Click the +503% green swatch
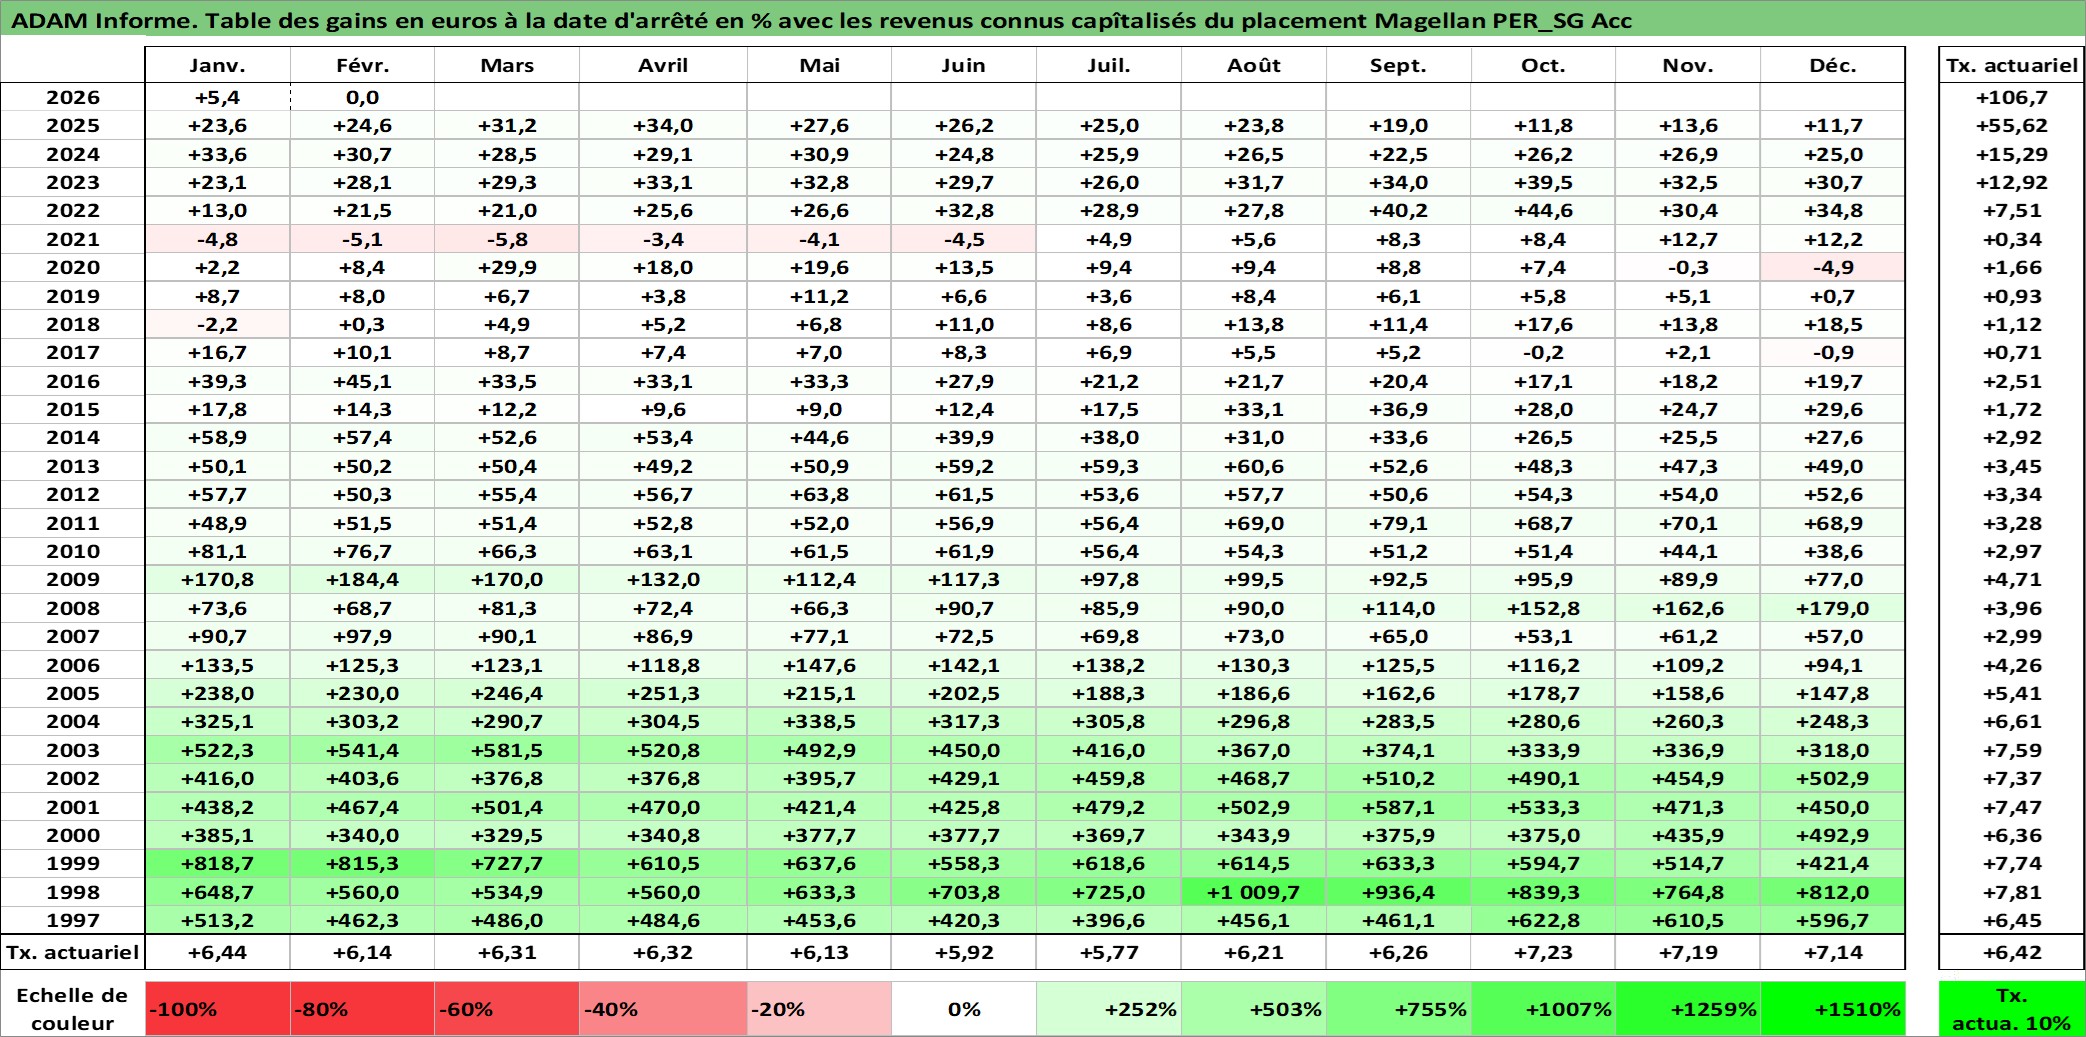Screen dimensions: 2086x1037 pos(1253,1009)
